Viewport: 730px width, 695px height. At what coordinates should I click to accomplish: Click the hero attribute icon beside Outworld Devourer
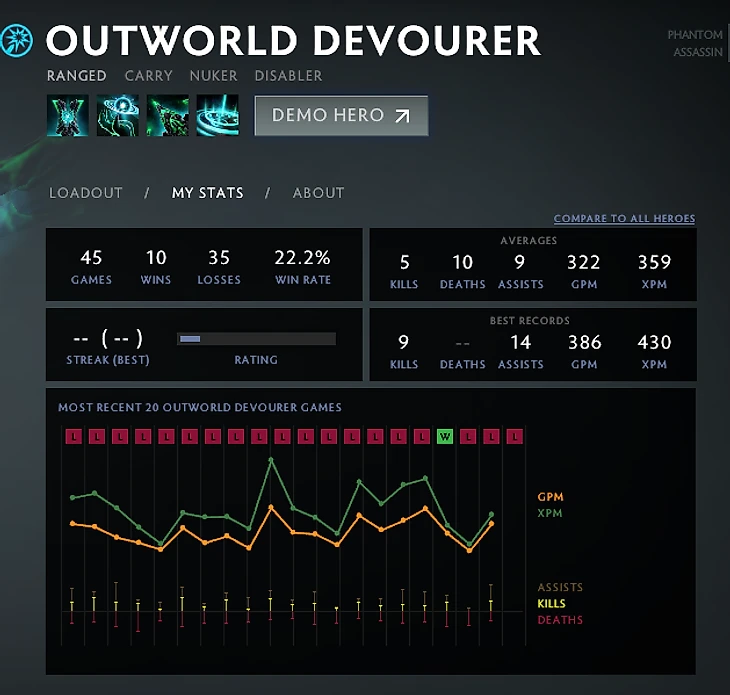17,40
